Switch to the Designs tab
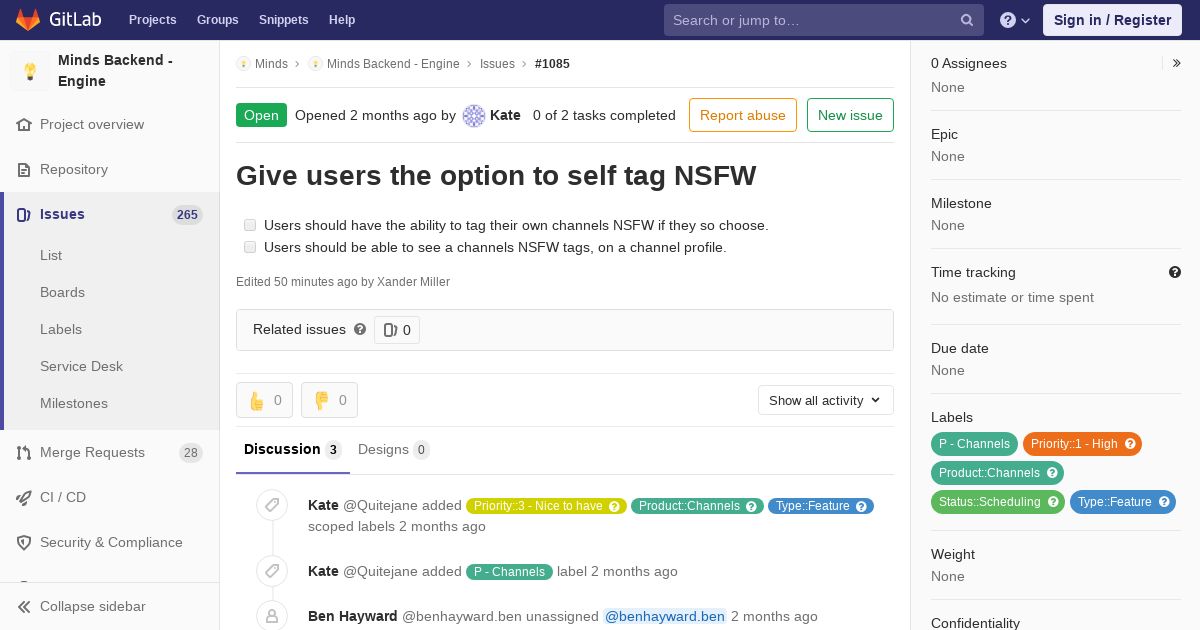This screenshot has height=630, width=1200. coord(394,449)
